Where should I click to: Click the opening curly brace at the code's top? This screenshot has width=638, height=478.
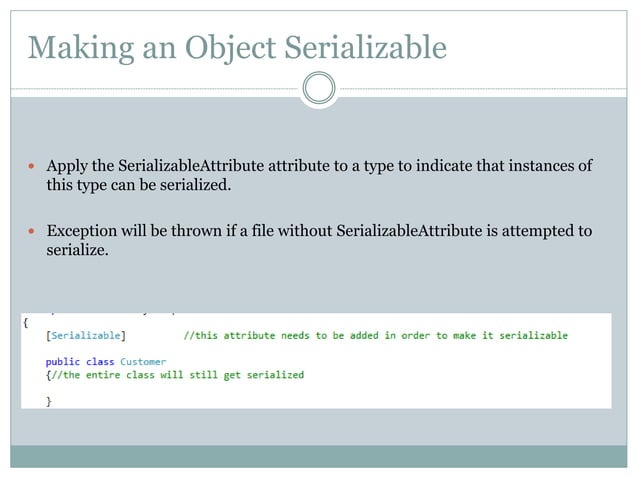point(26,323)
